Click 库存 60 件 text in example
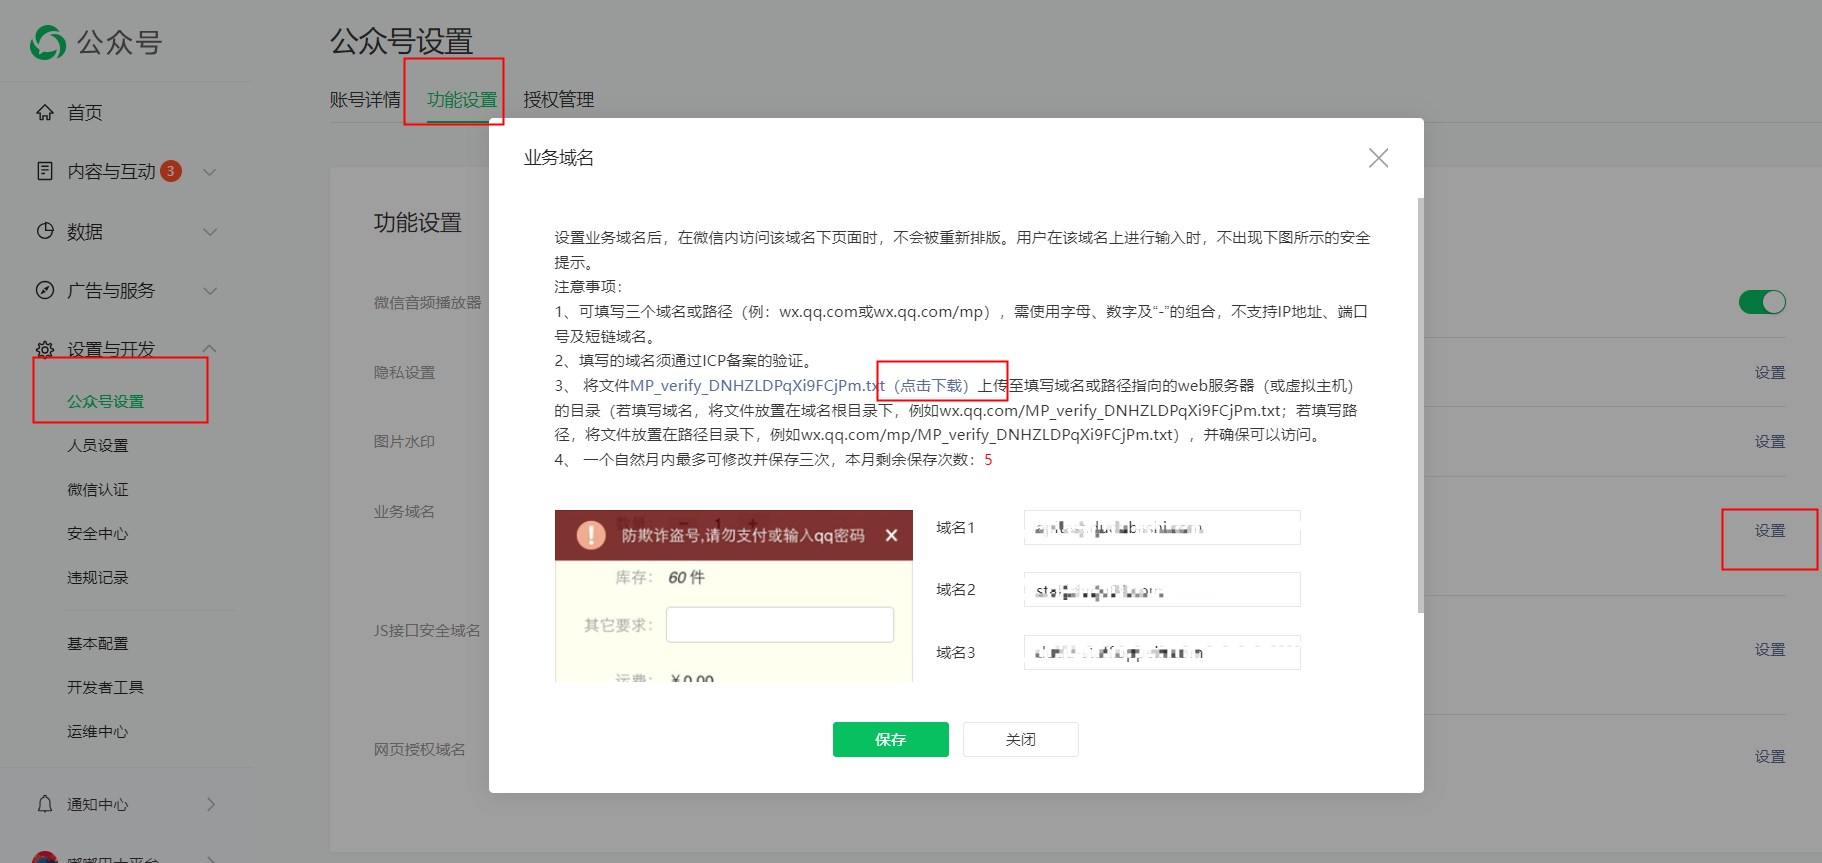1822x863 pixels. tap(660, 577)
